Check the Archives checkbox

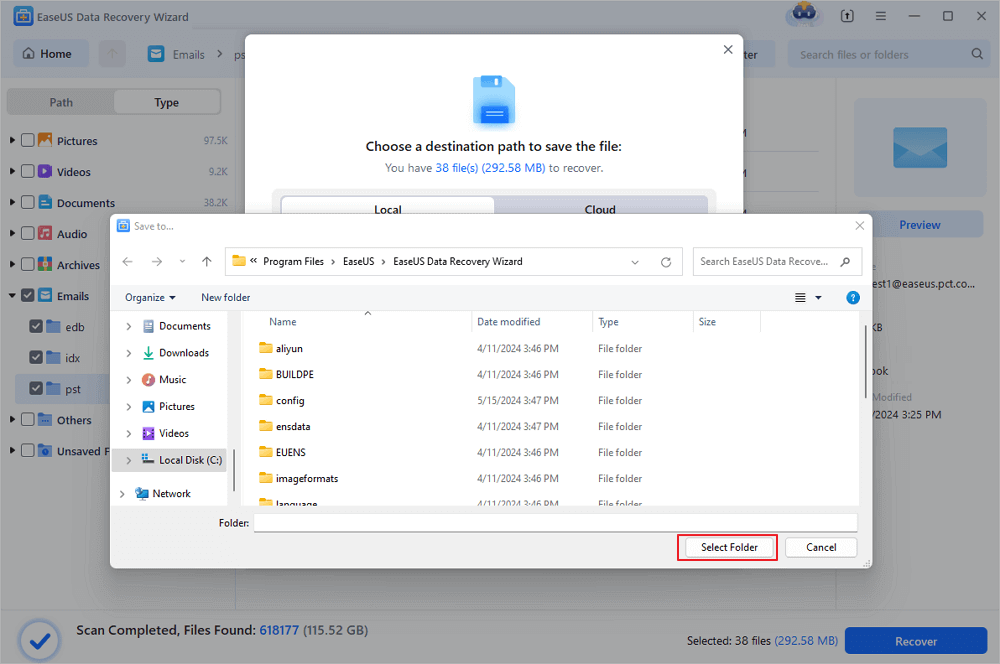coord(27,264)
